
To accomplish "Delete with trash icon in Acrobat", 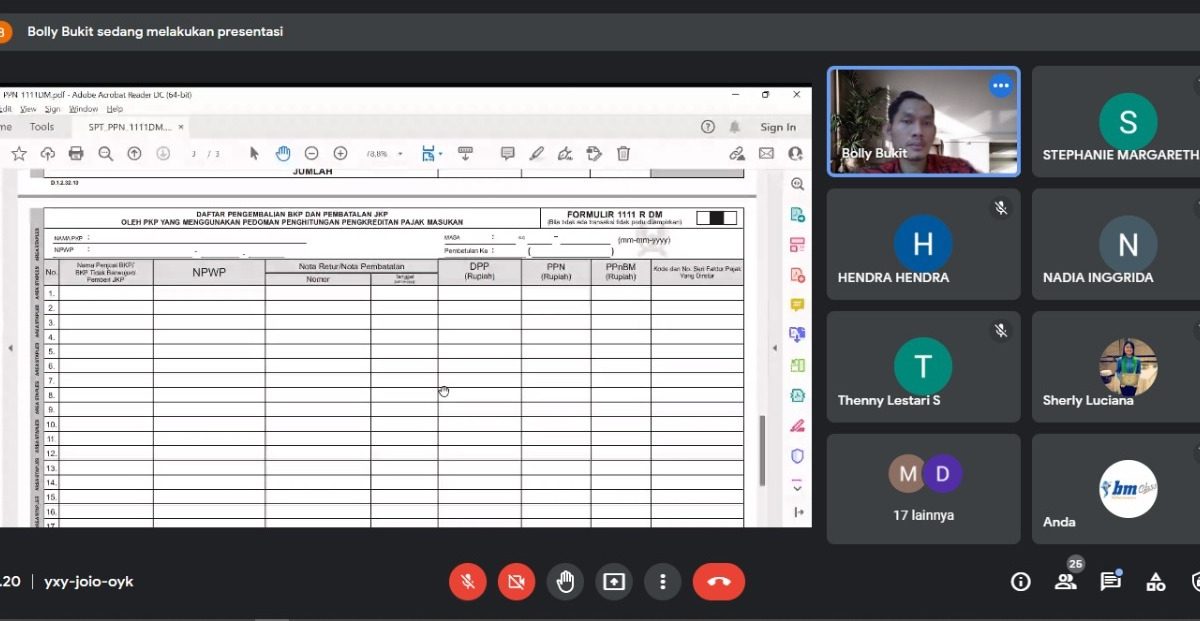I will [x=623, y=154].
